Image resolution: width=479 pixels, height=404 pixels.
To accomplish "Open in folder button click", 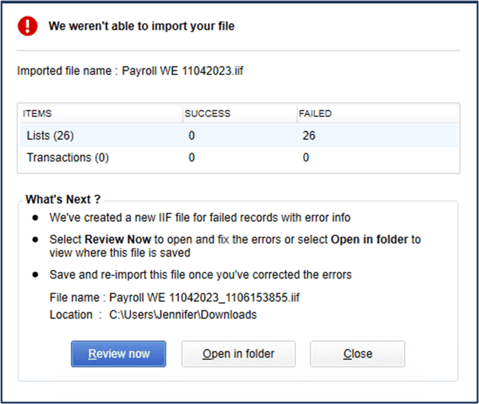I will 238,354.
